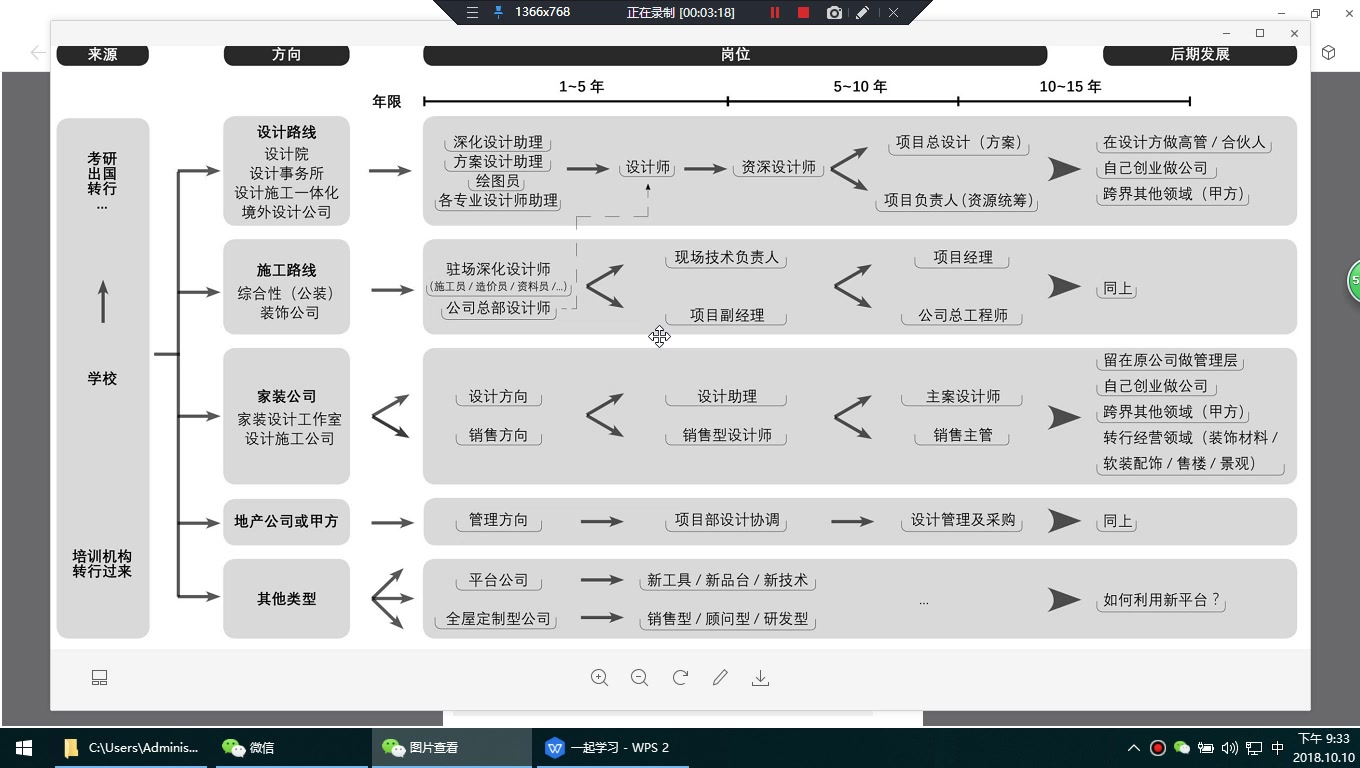This screenshot has width=1360, height=768.
Task: Open File Explorer C:\Users taskbar item
Action: tap(132, 747)
